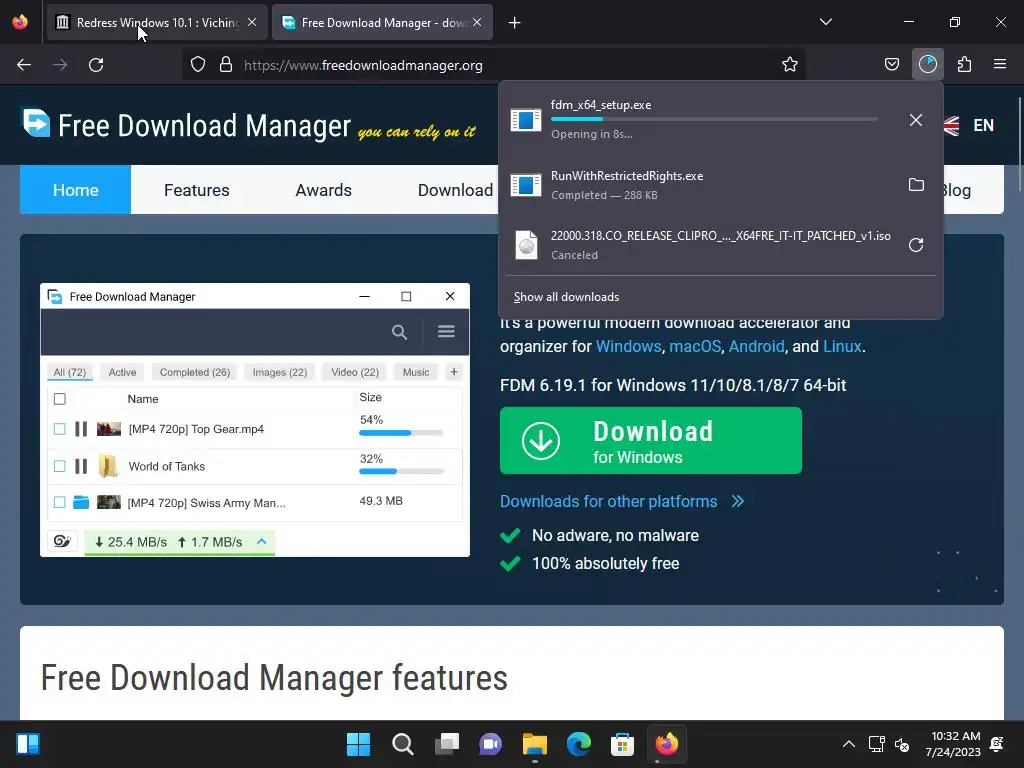
Task: Follow the Linux platform link
Action: pyautogui.click(x=842, y=346)
